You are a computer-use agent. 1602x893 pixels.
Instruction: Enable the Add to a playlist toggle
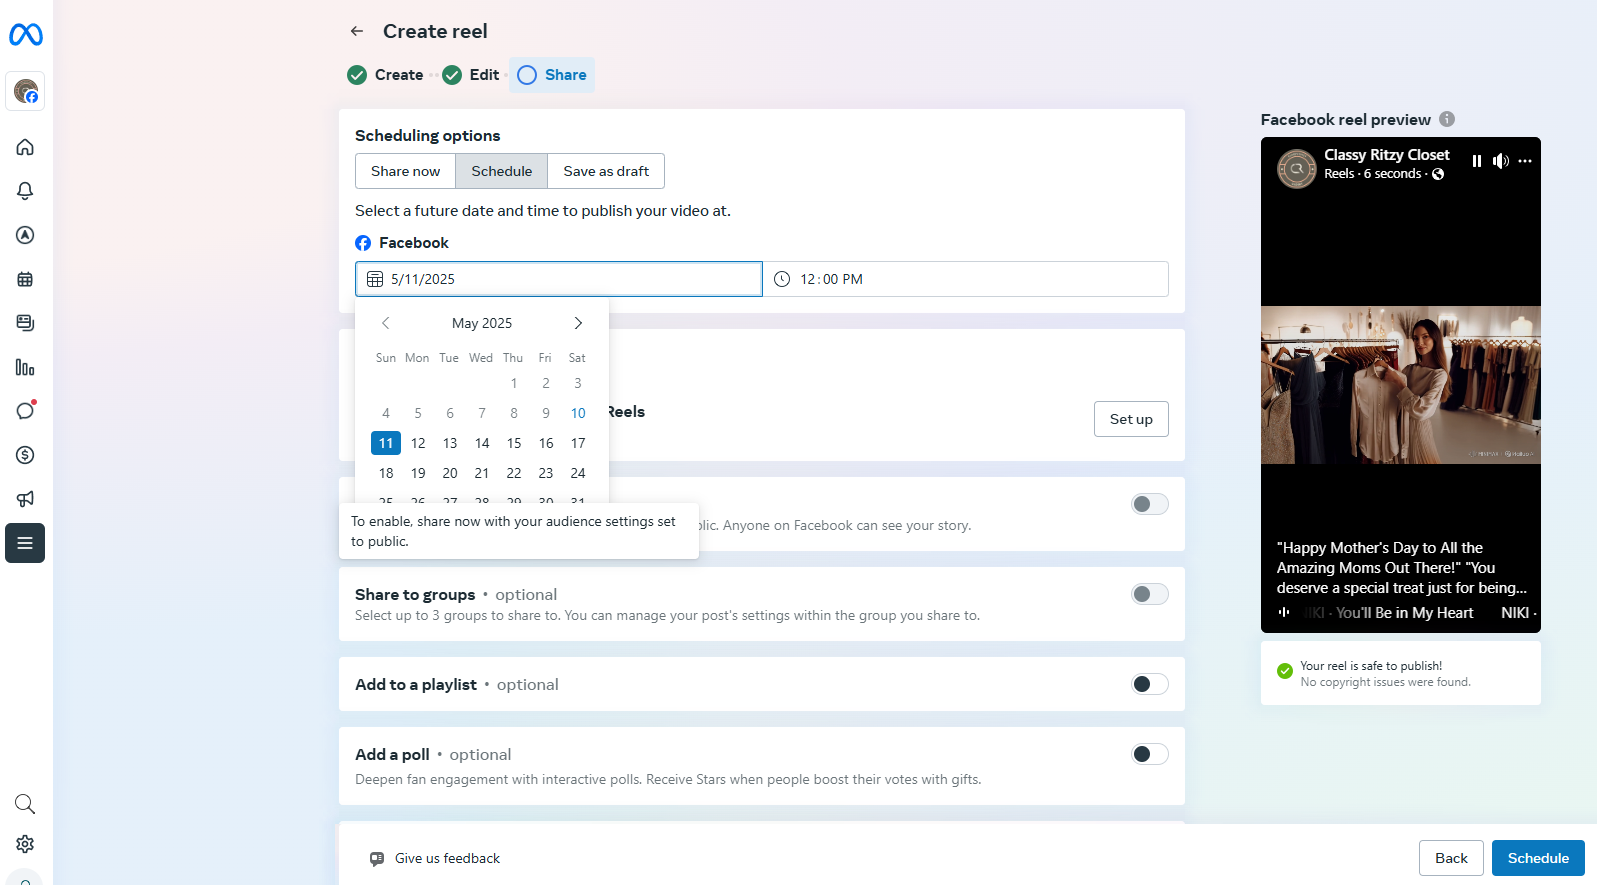pyautogui.click(x=1149, y=684)
